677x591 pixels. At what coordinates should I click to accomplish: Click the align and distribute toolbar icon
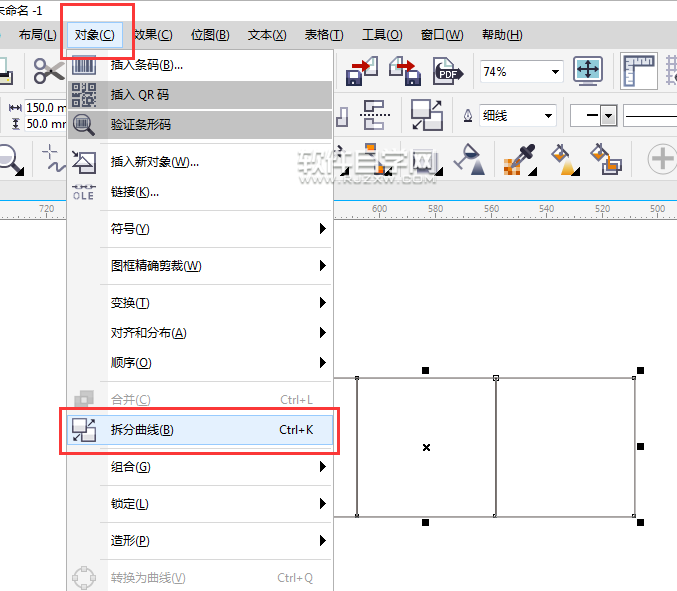click(374, 115)
